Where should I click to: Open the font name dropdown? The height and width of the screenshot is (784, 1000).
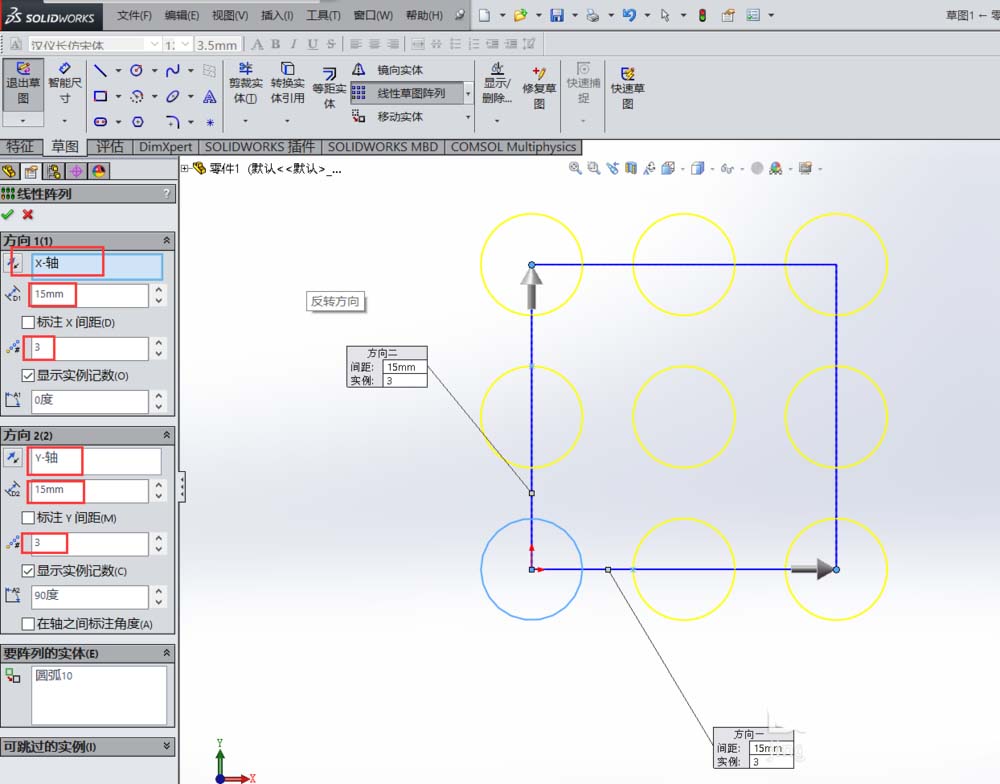click(156, 44)
